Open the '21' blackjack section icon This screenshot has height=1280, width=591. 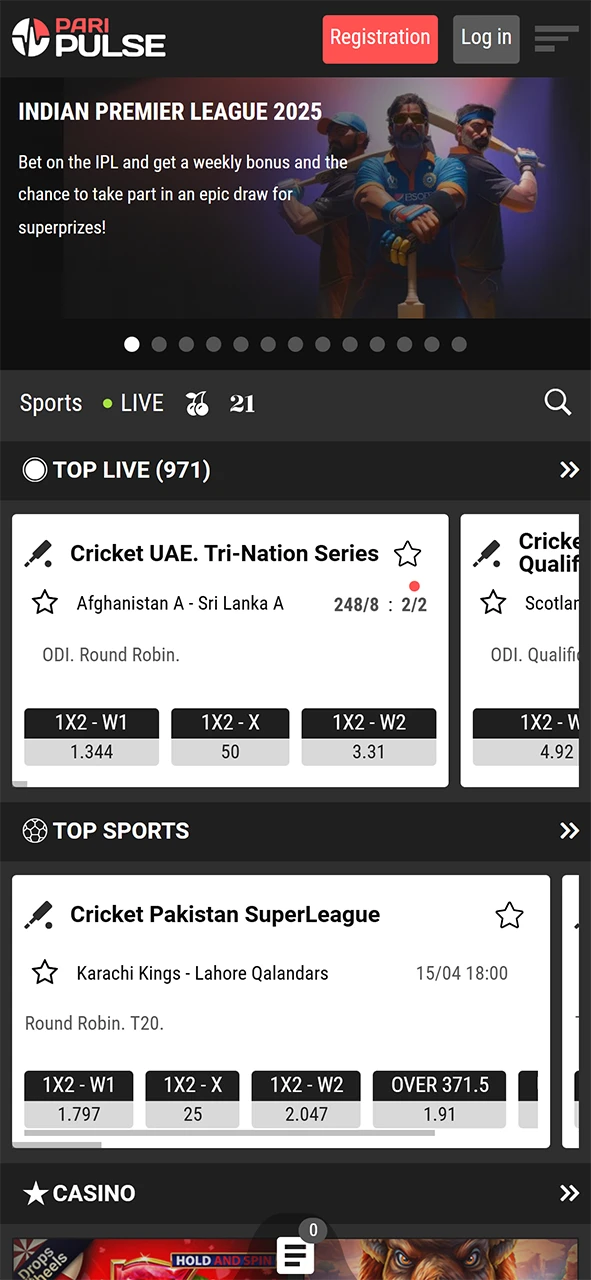pos(242,402)
